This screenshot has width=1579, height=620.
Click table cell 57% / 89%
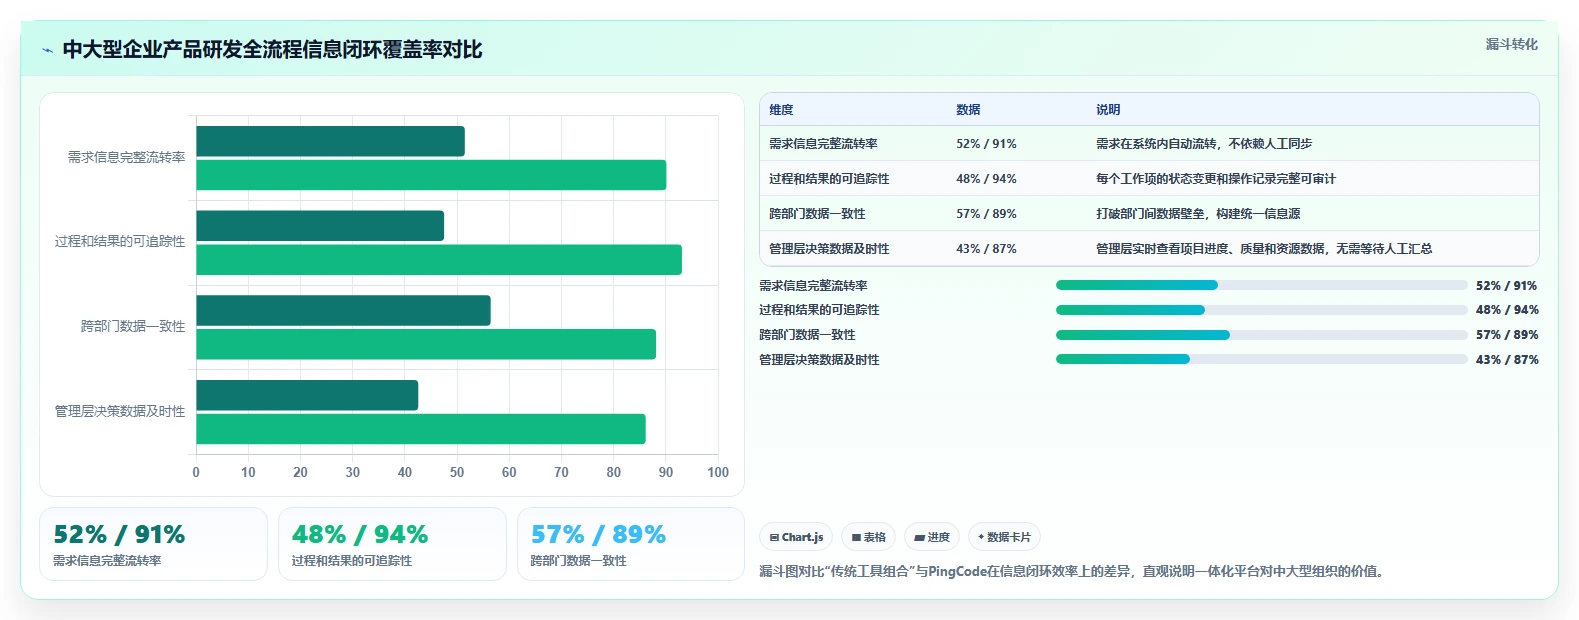986,214
